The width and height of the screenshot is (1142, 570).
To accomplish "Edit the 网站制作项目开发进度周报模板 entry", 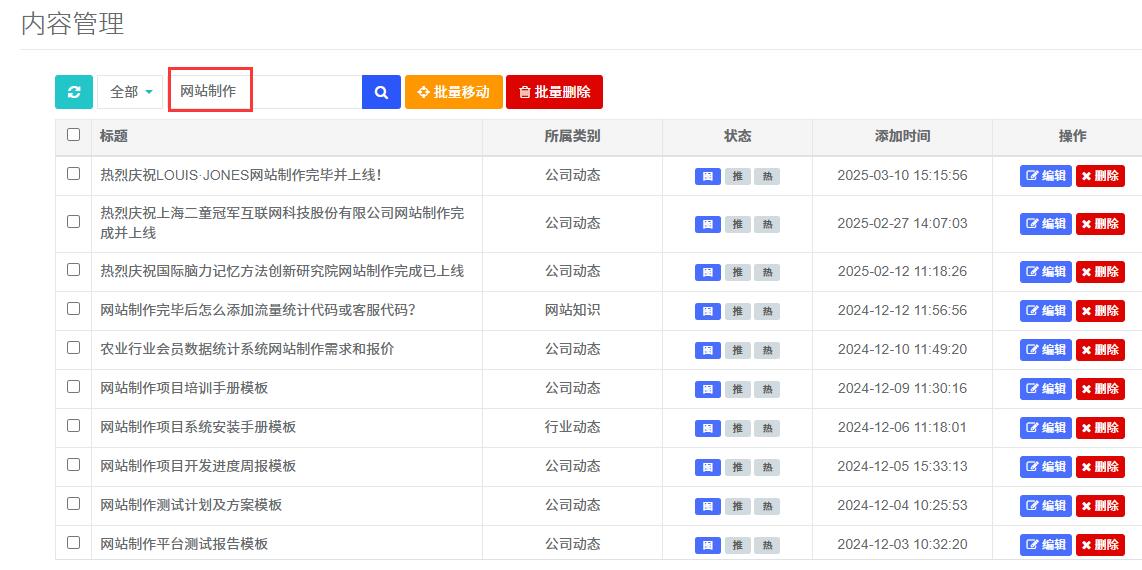I will (1045, 467).
